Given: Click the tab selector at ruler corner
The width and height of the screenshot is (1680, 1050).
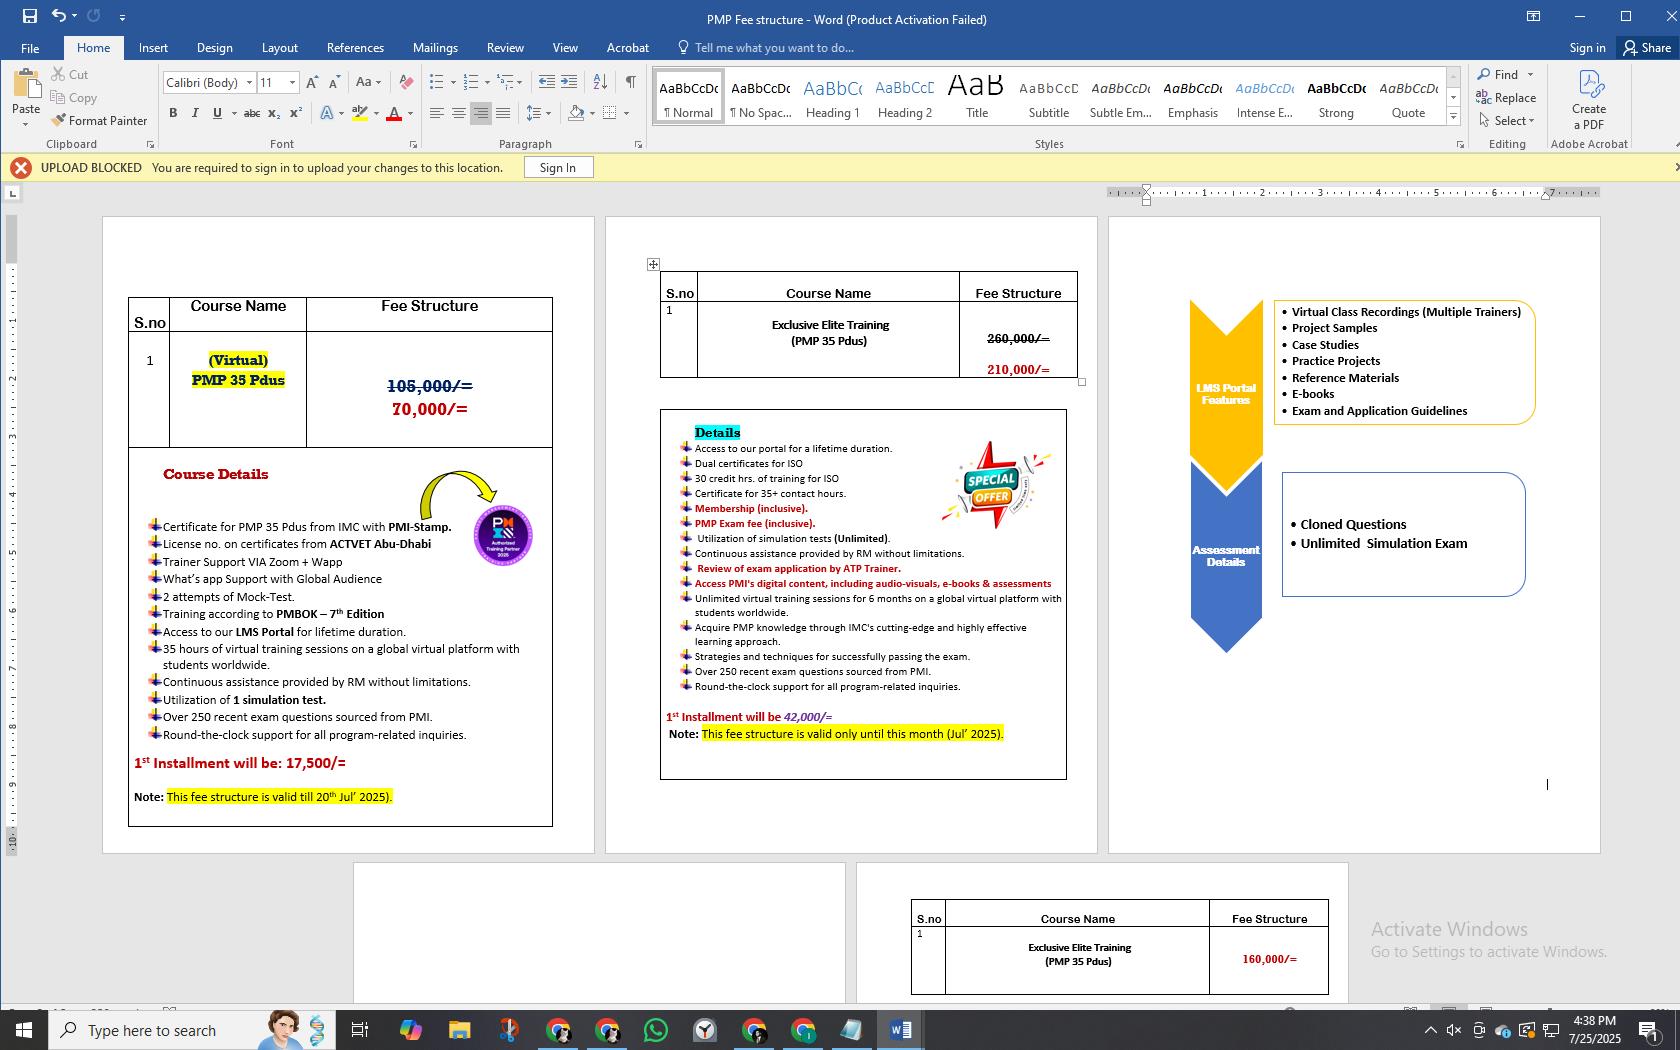Looking at the screenshot, I should [12, 193].
